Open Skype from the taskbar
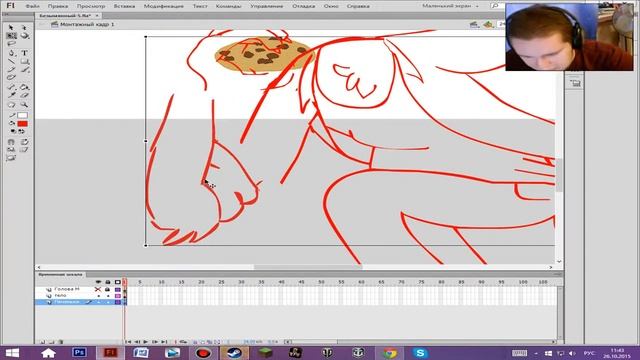 tap(420, 352)
